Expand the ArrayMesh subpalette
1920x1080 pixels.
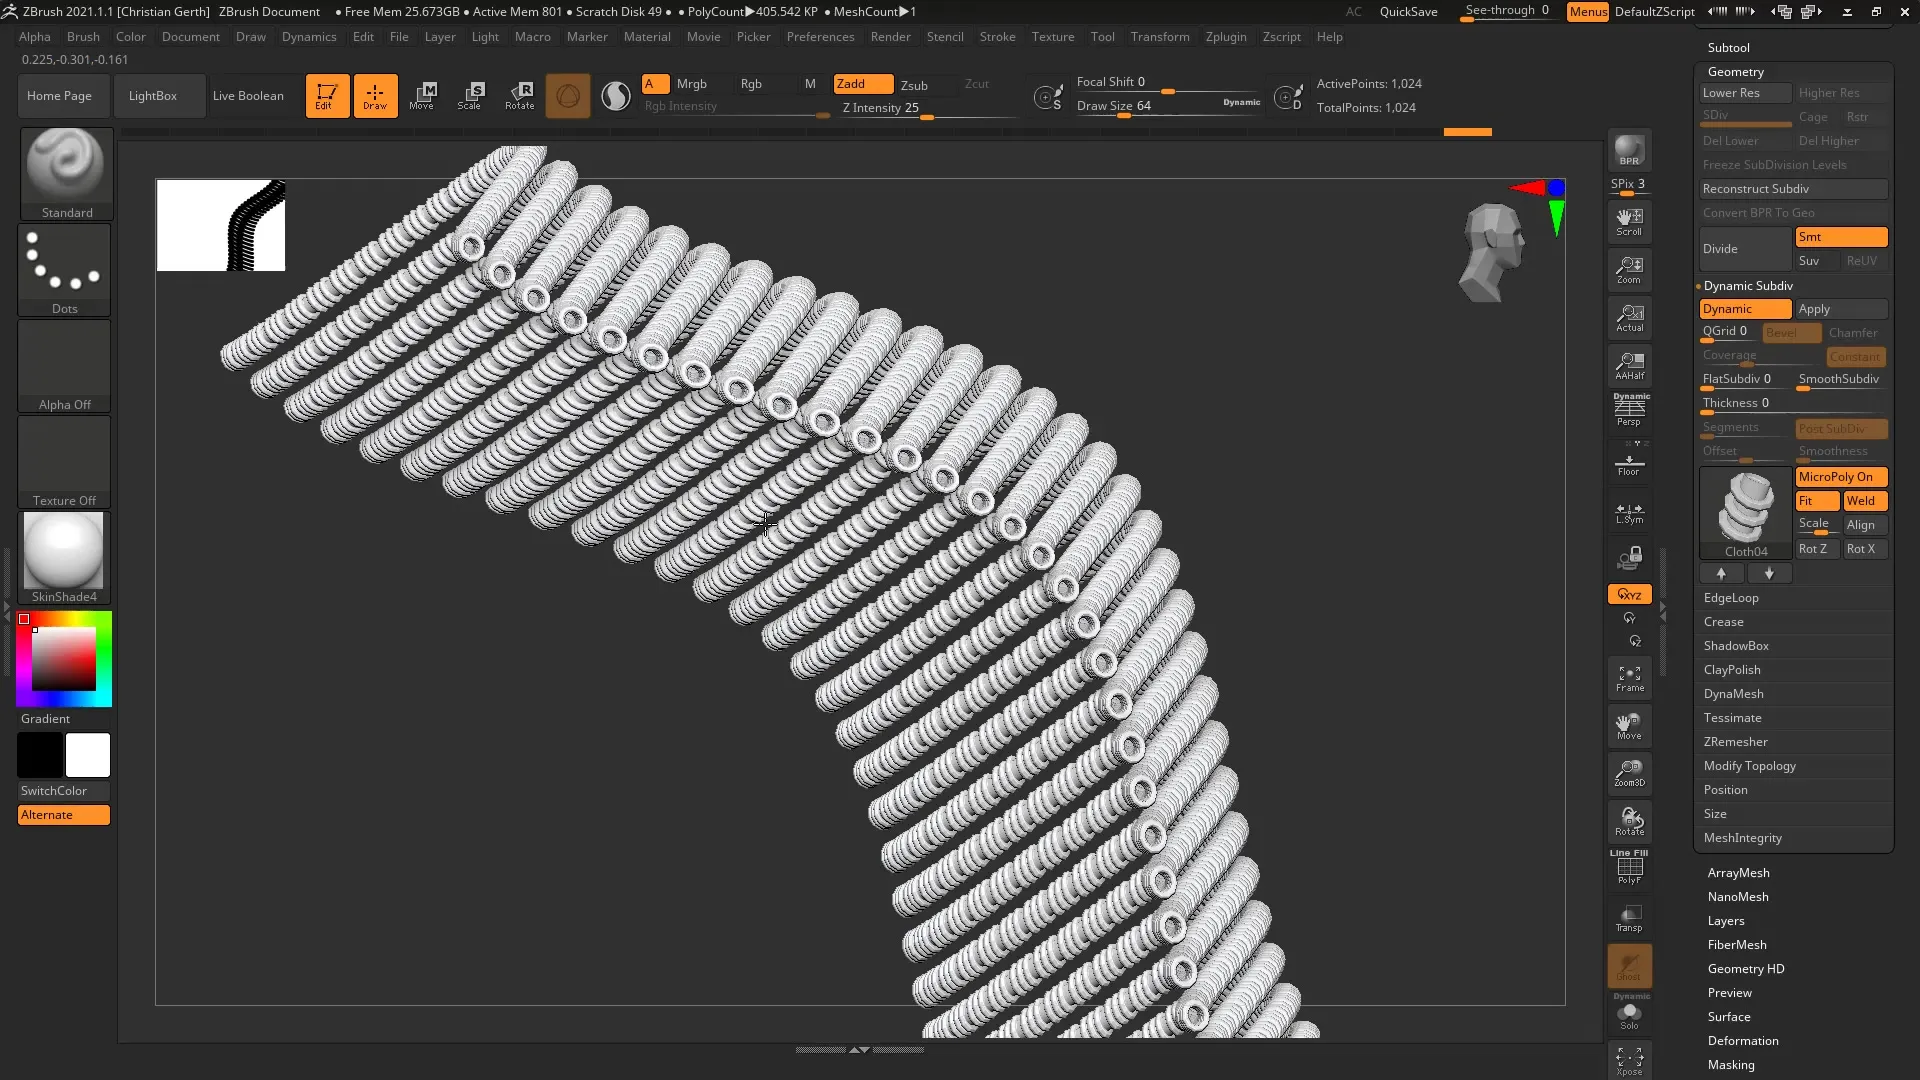click(x=1738, y=873)
